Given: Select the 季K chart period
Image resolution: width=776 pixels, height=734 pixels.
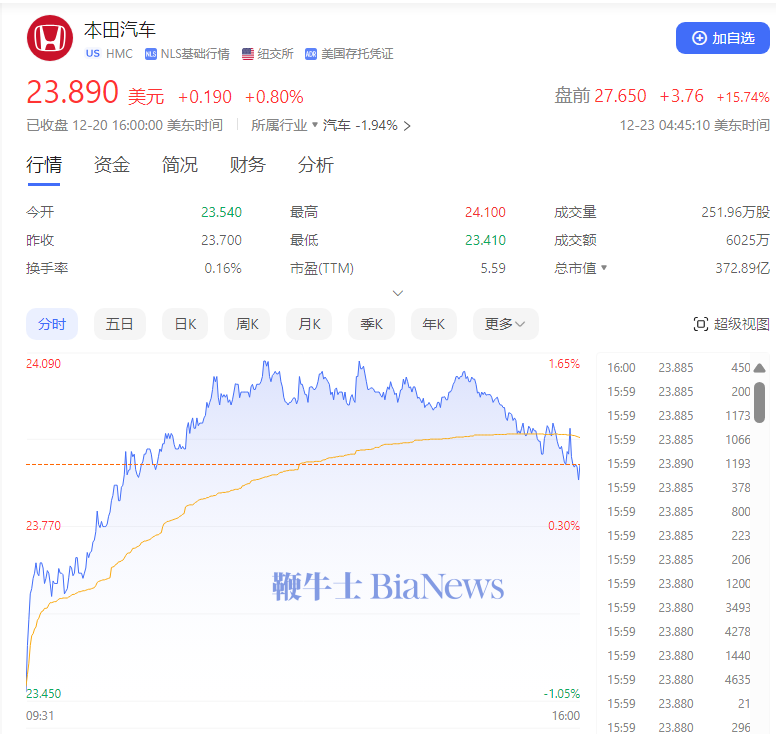Looking at the screenshot, I should point(372,324).
